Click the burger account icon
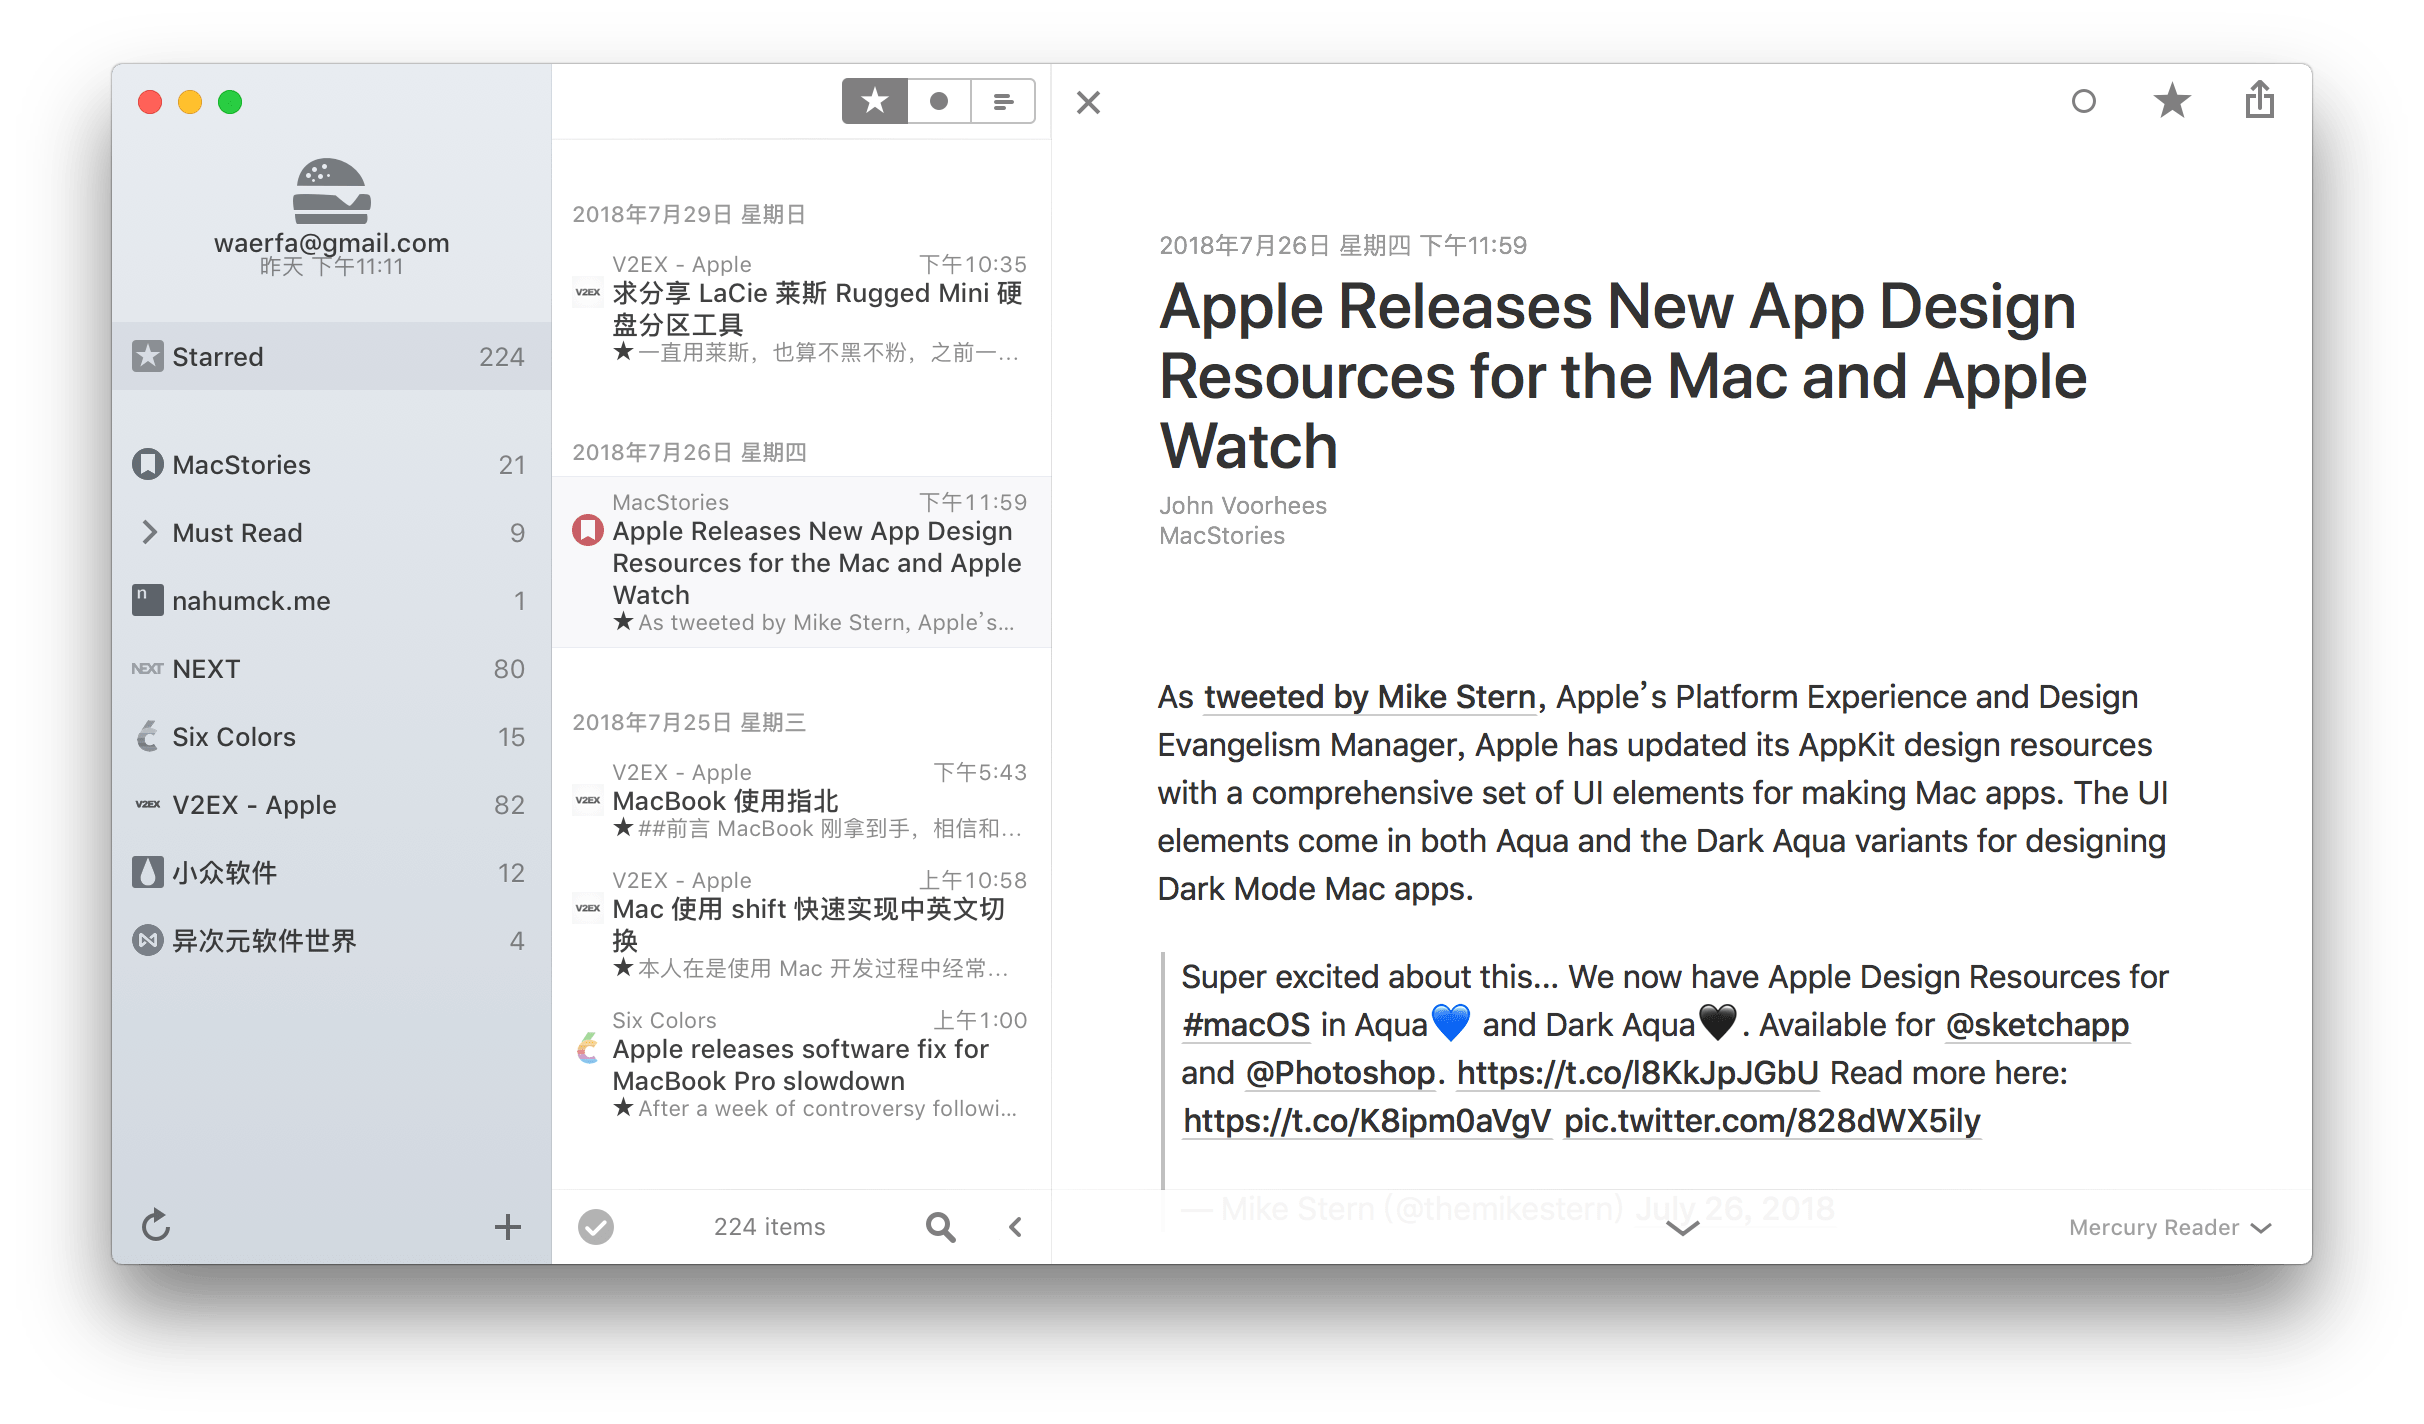 (332, 191)
